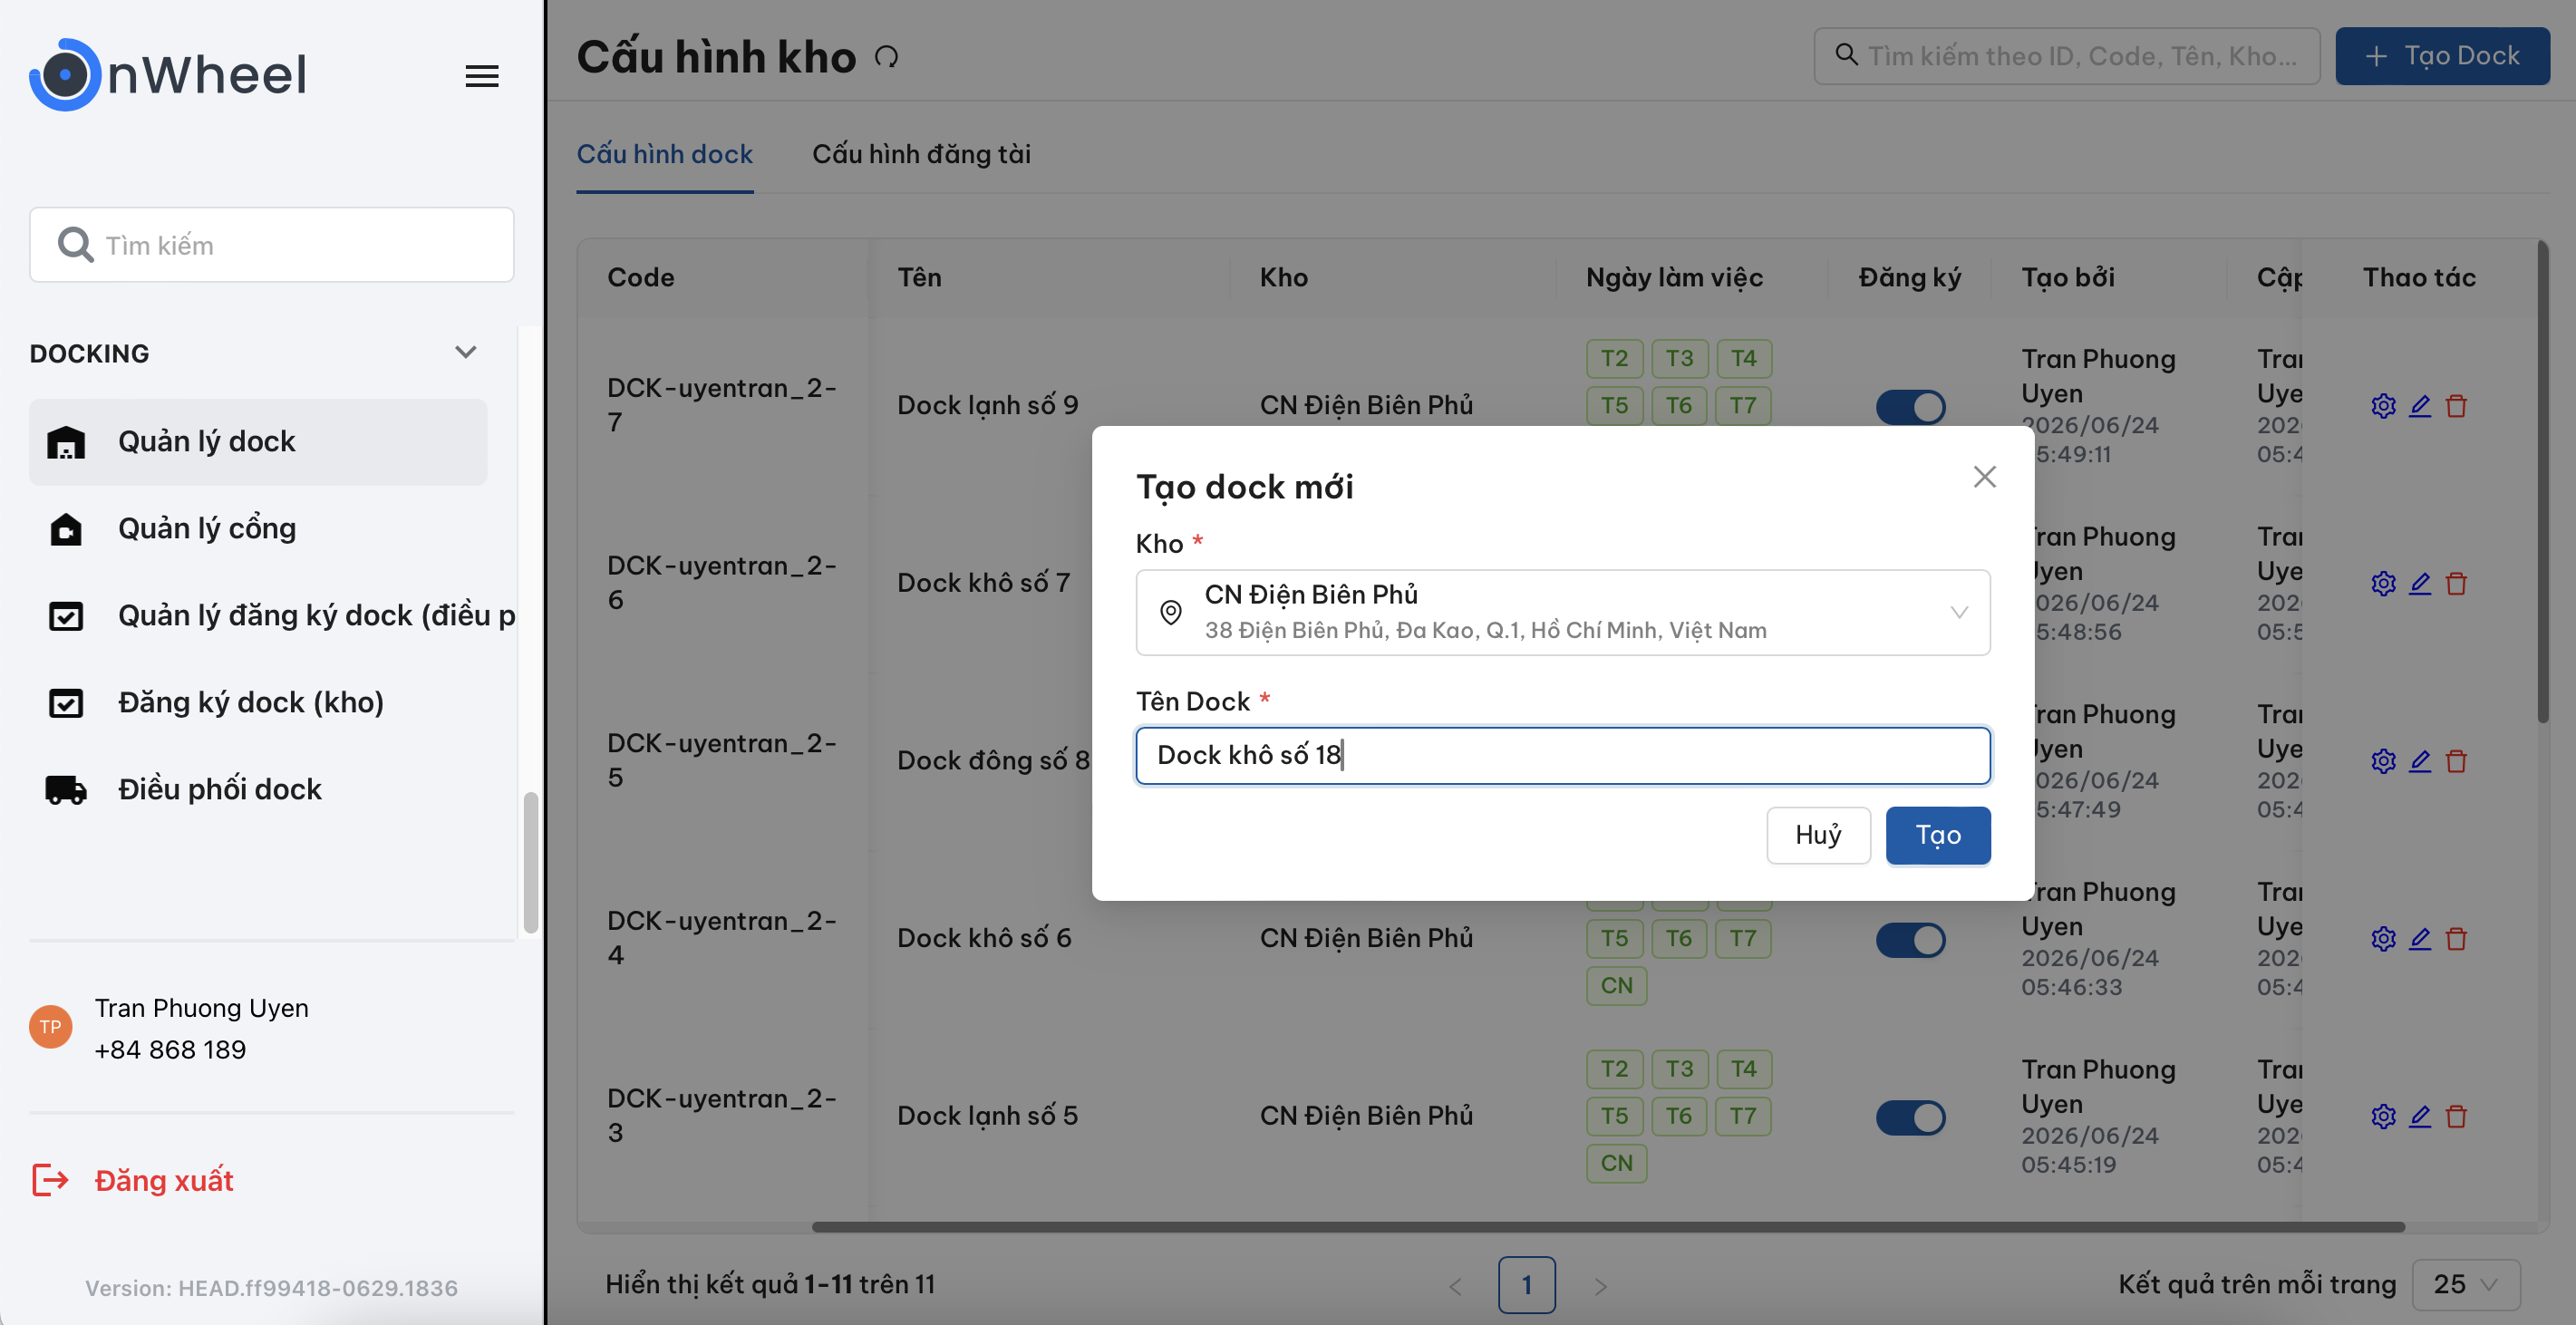The width and height of the screenshot is (2576, 1325).
Task: Click the Ngày làm việc column header
Action: pyautogui.click(x=1674, y=278)
